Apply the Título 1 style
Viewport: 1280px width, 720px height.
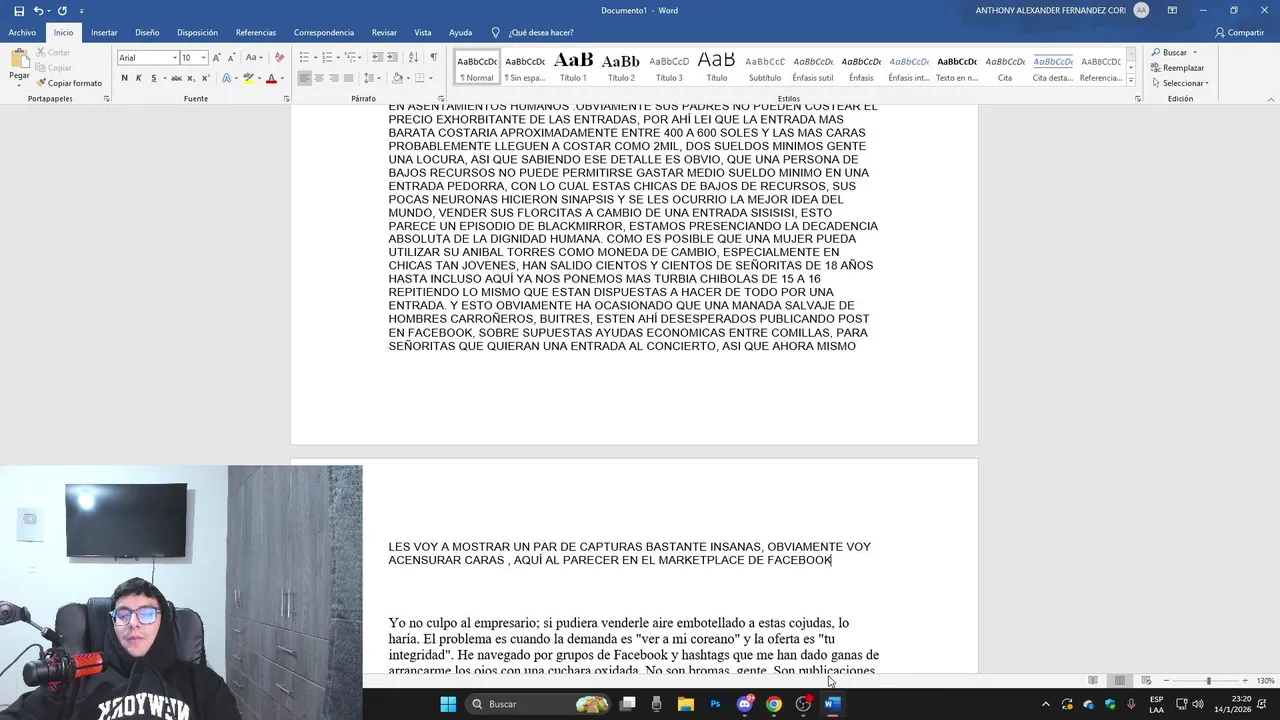[x=573, y=66]
